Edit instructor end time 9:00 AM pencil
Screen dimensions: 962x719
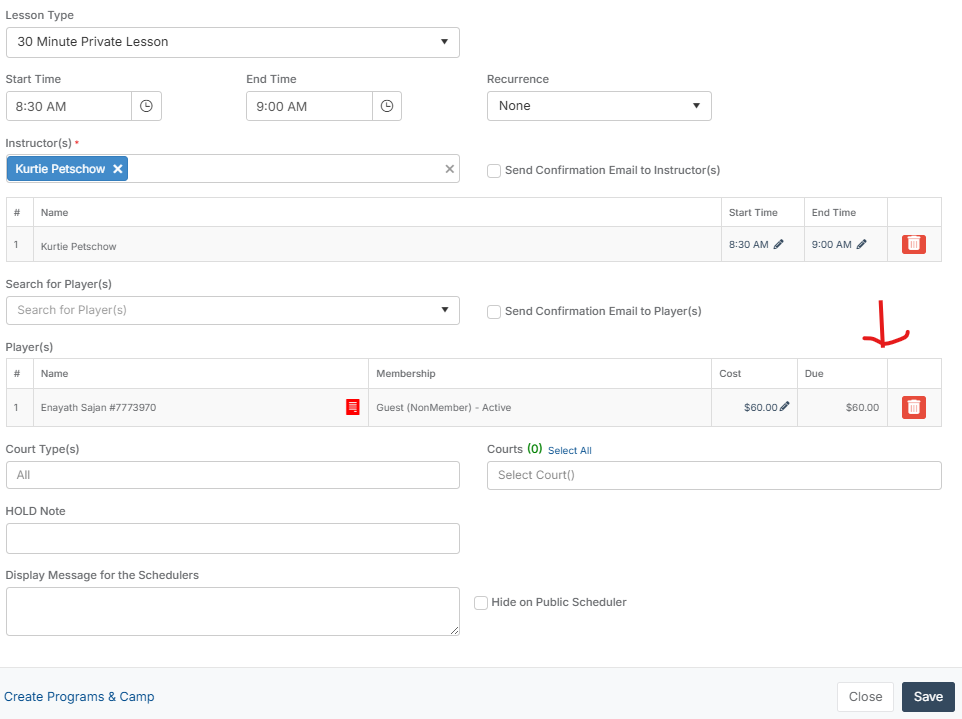pyautogui.click(x=861, y=244)
